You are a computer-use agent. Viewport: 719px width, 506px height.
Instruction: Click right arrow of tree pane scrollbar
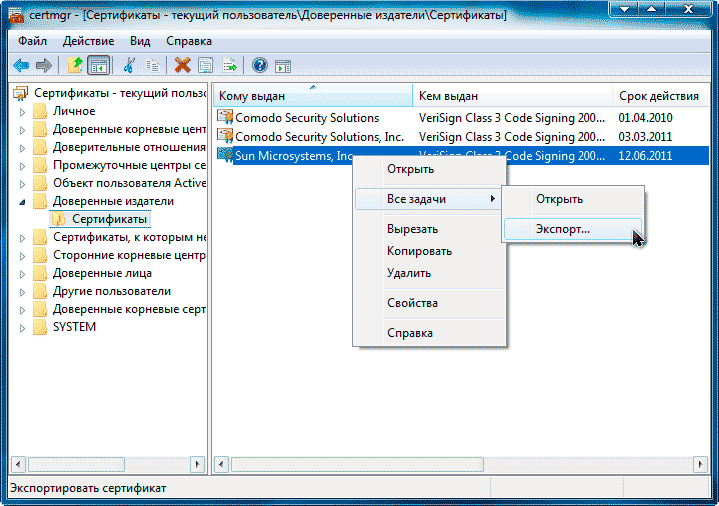198,464
